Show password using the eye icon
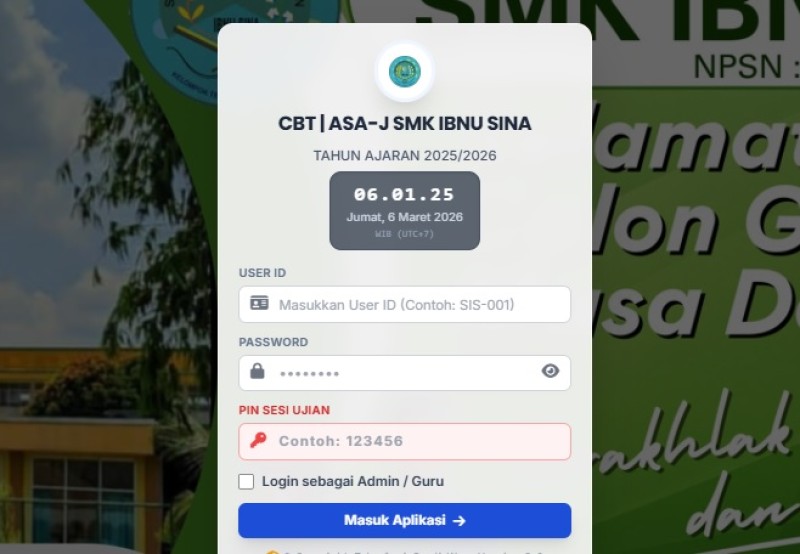This screenshot has width=800, height=554. pyautogui.click(x=550, y=371)
